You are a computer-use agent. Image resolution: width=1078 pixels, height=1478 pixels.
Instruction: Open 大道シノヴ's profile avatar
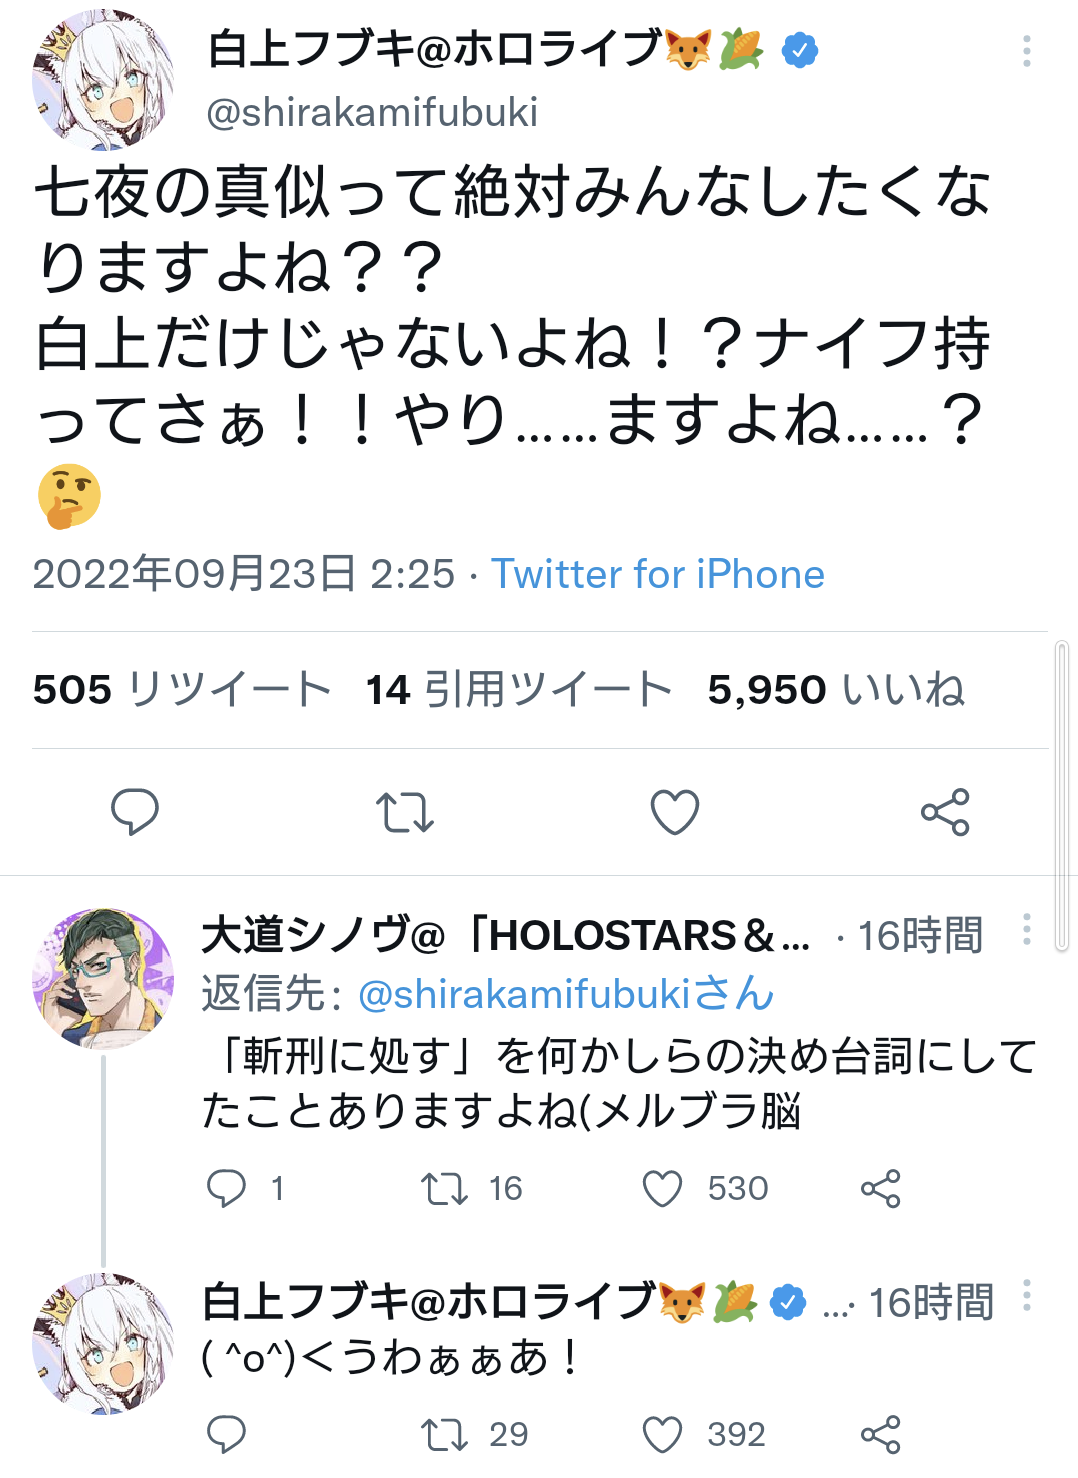click(x=103, y=978)
